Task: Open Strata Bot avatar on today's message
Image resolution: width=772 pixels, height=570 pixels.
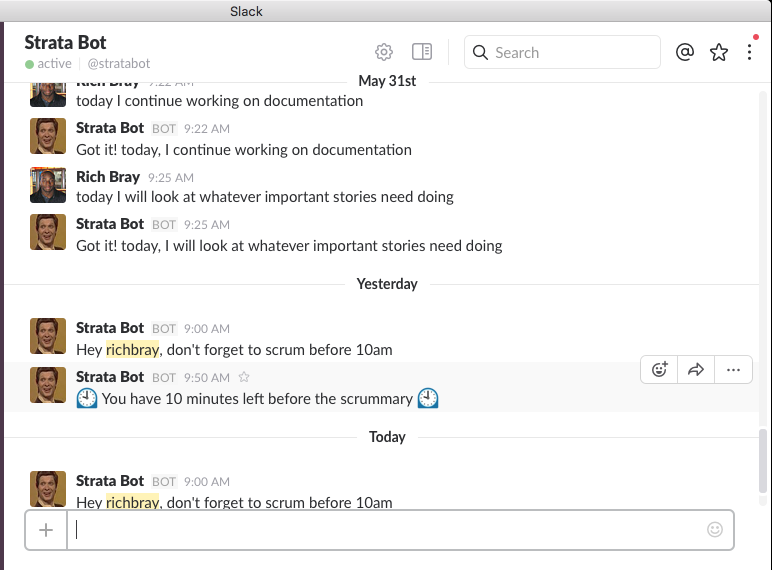Action: [x=48, y=489]
